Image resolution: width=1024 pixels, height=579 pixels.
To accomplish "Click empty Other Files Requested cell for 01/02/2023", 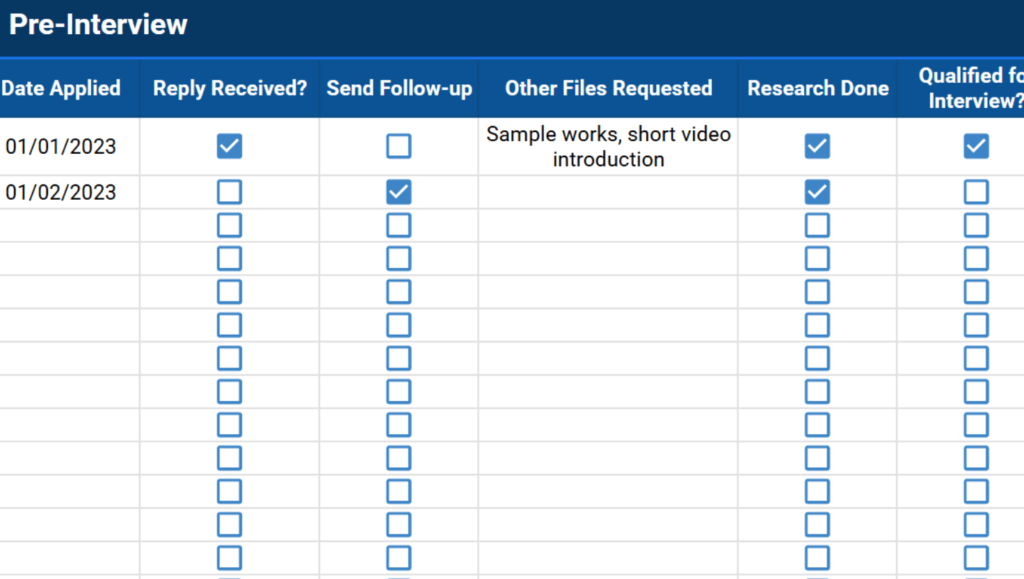I will click(x=608, y=192).
